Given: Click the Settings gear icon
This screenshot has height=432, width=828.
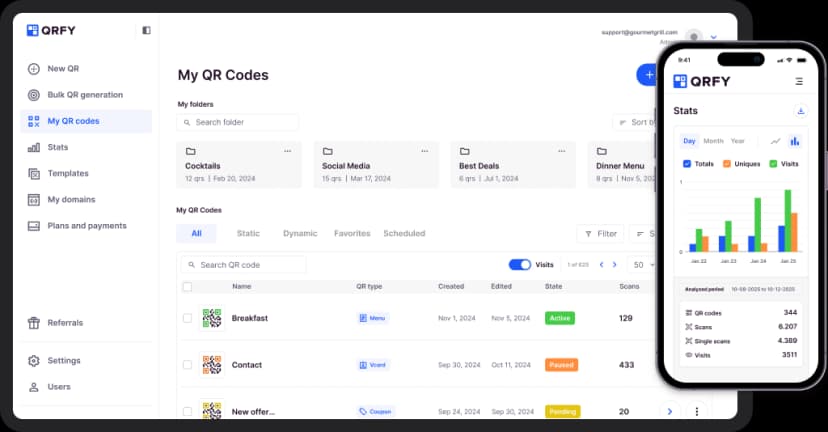Looking at the screenshot, I should point(34,361).
